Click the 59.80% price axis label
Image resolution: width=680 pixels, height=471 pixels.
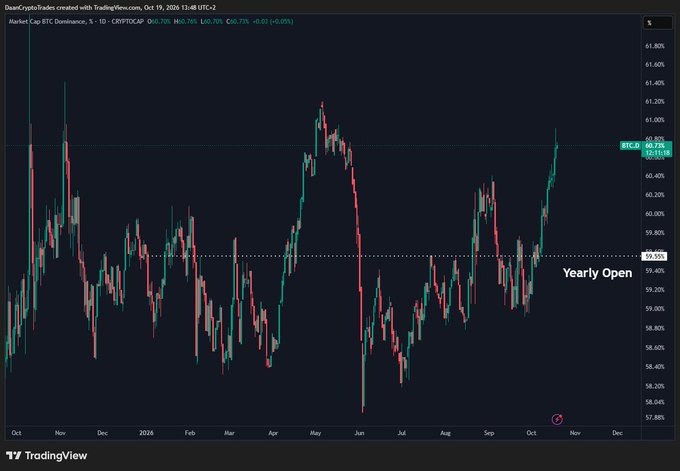[655, 232]
